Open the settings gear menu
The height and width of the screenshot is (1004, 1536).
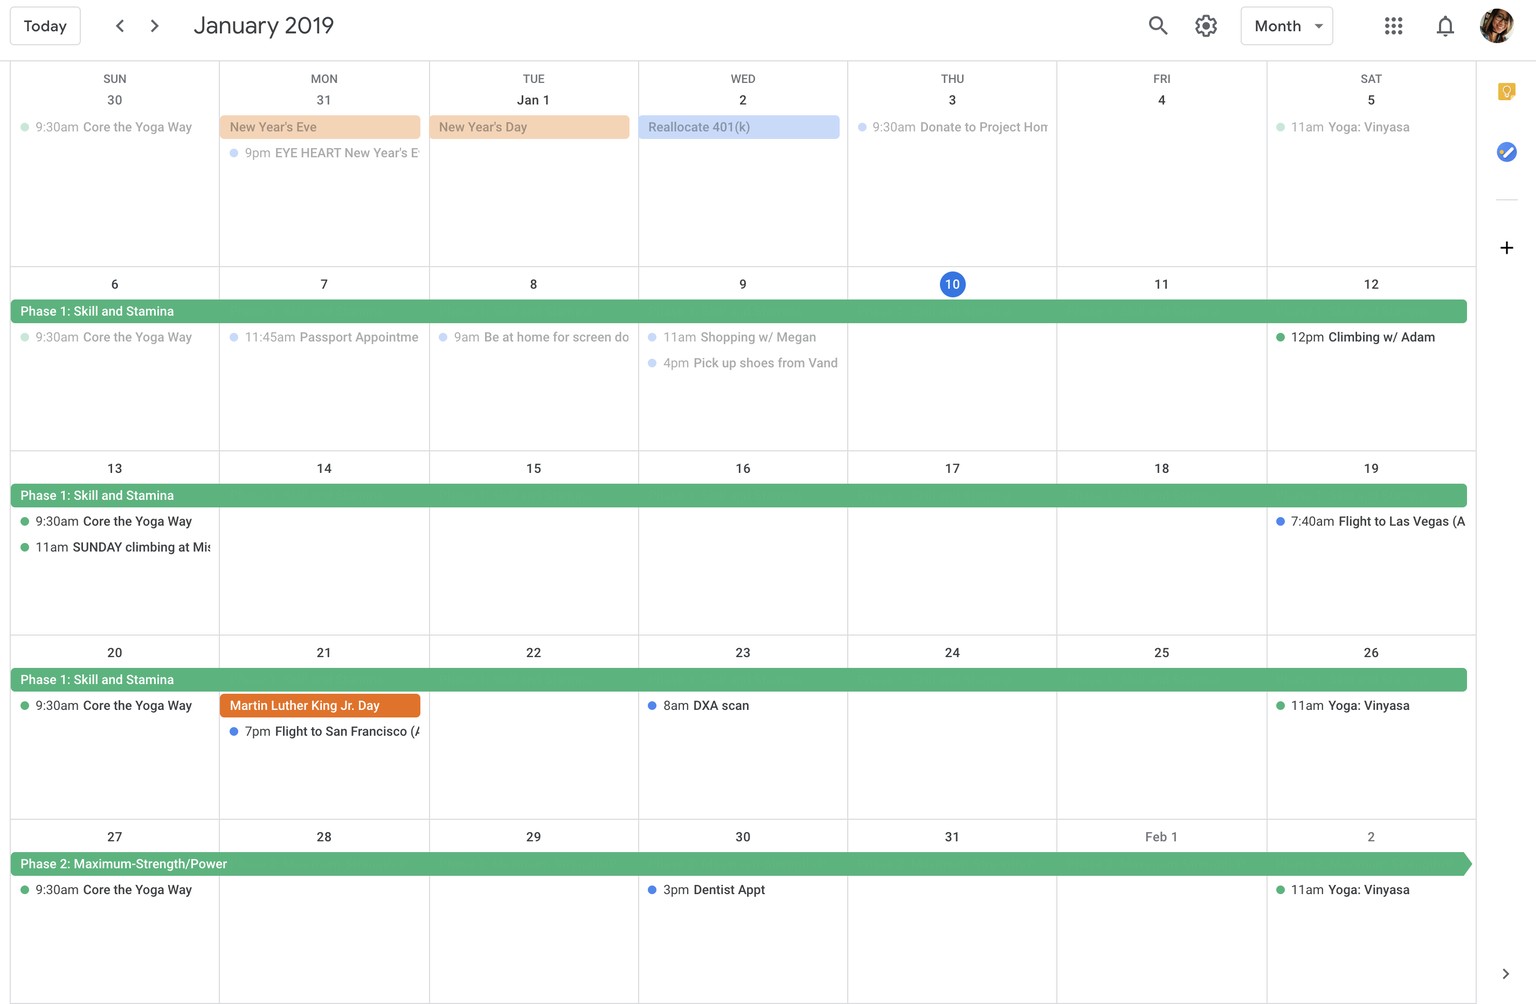pos(1206,26)
